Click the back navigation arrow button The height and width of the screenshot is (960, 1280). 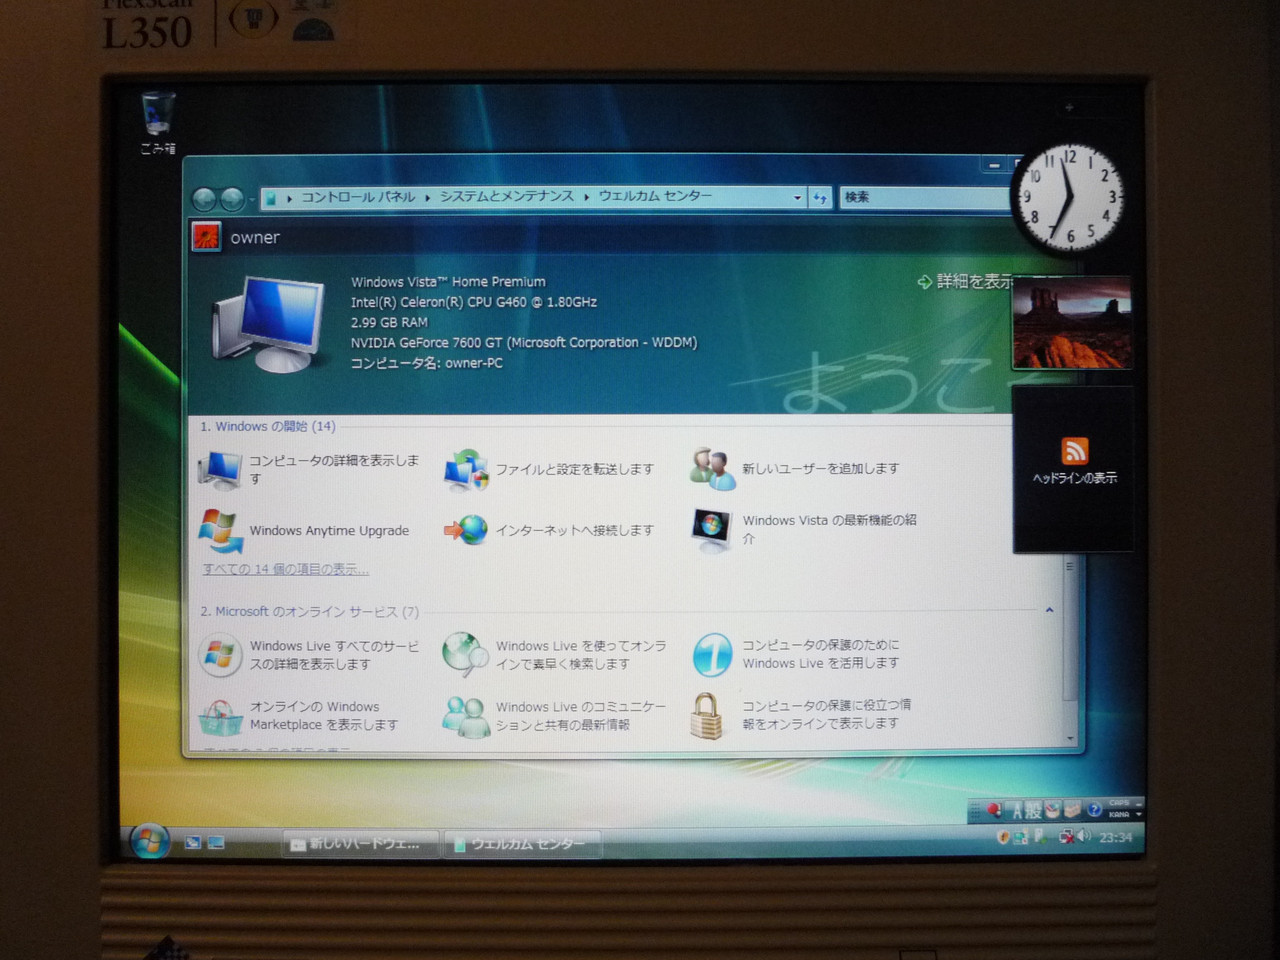204,199
